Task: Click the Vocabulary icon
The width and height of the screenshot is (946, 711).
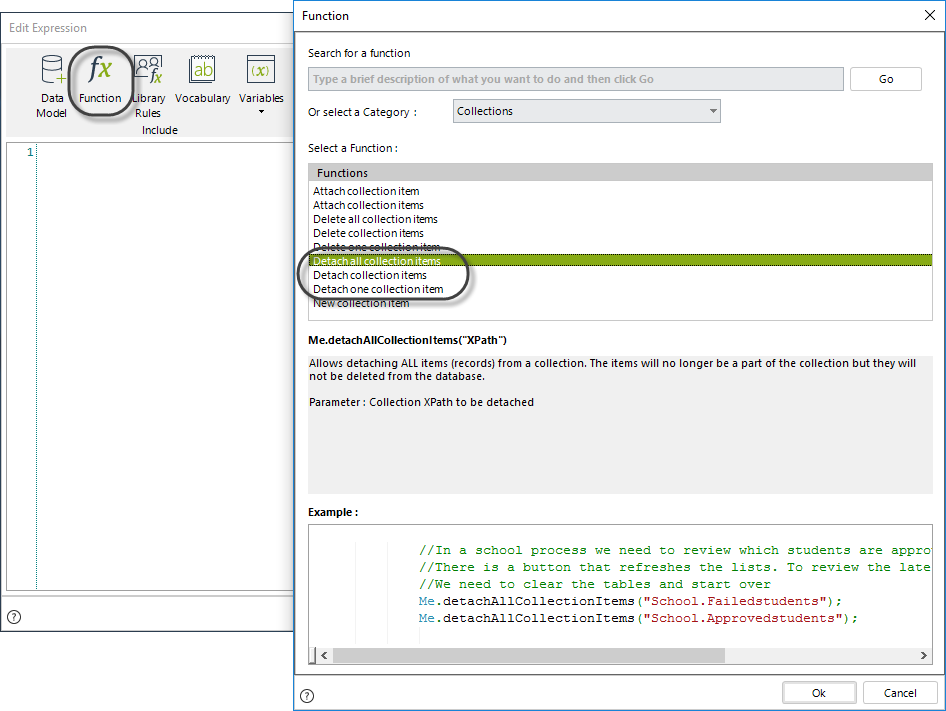Action: 202,70
